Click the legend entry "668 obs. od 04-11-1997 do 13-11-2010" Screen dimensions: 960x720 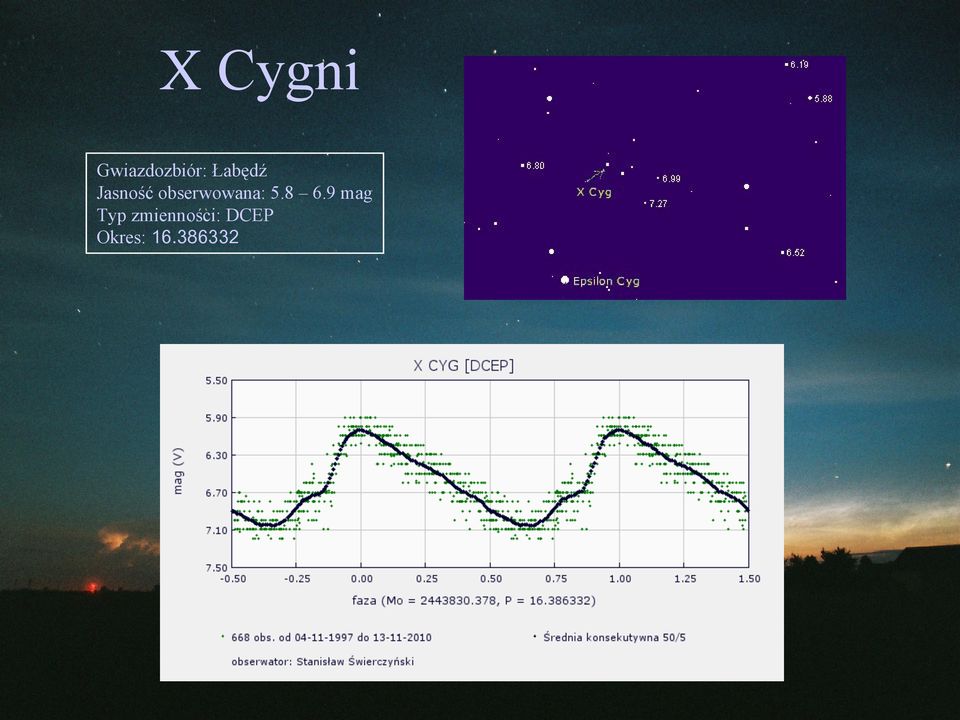point(331,637)
